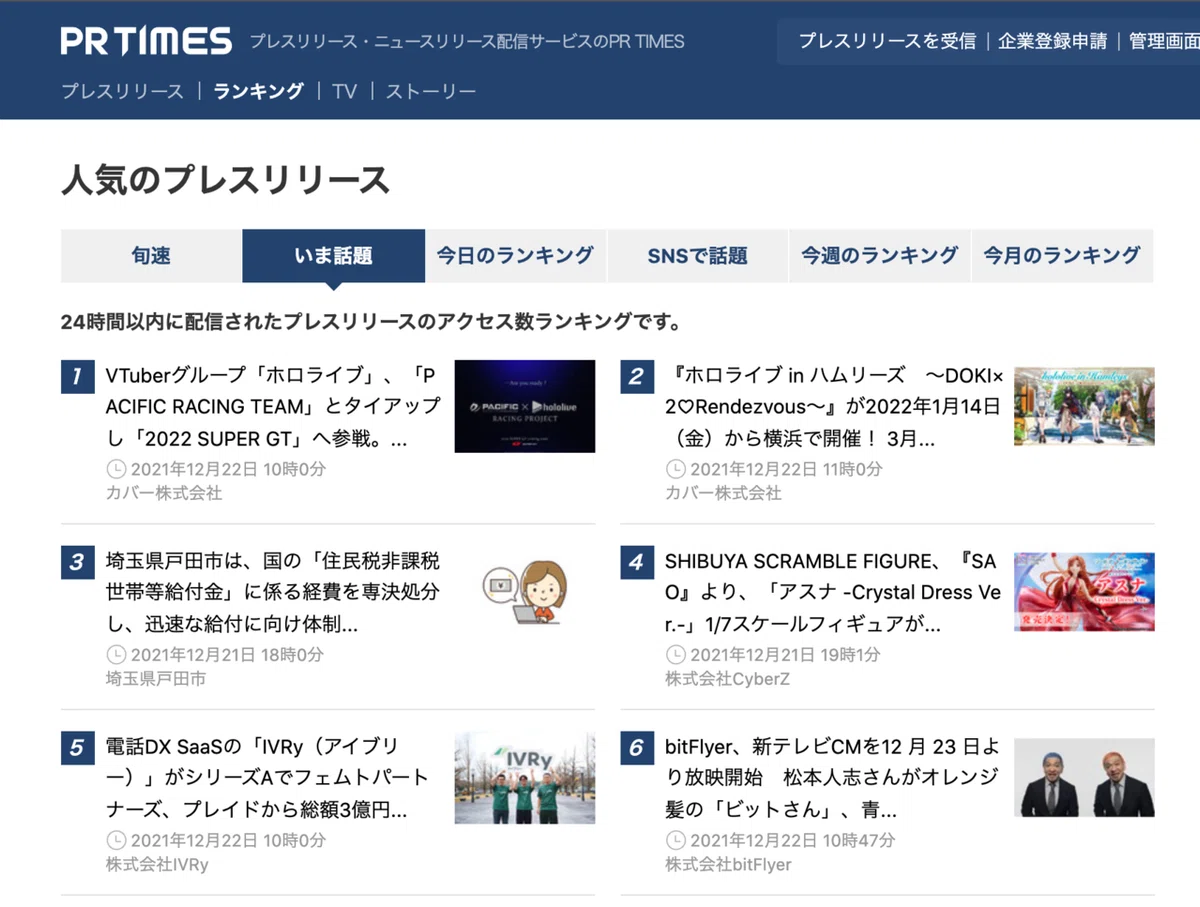
Task: Click date 2021年12月22日 10時0分 under VTuber article
Action: click(228, 469)
